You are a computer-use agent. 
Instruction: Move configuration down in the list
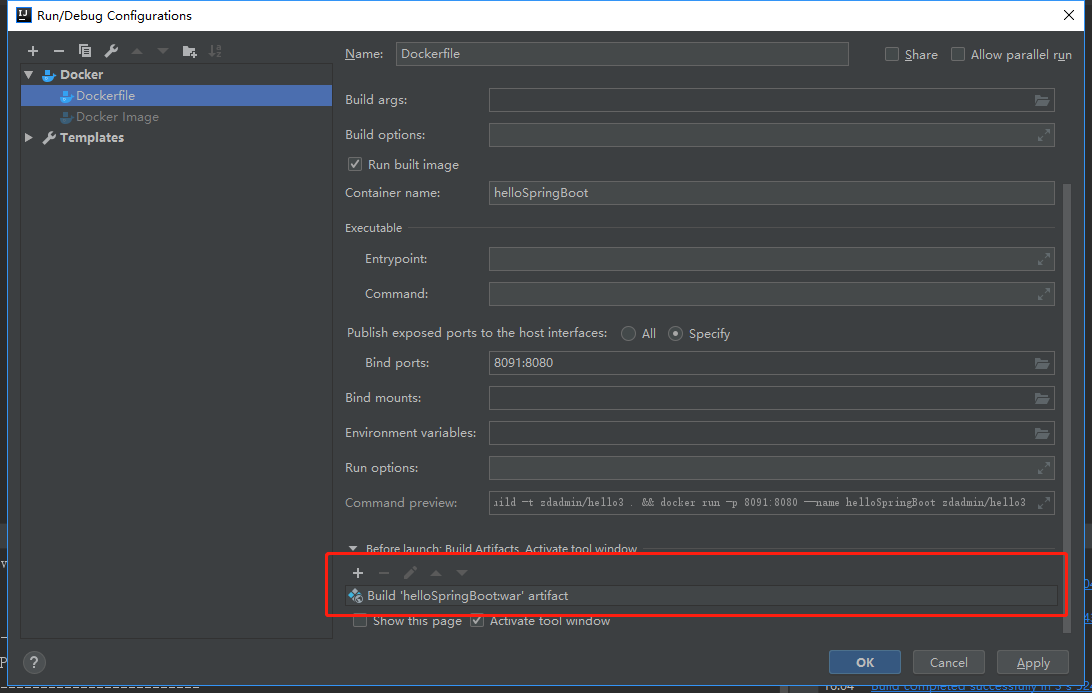[162, 51]
